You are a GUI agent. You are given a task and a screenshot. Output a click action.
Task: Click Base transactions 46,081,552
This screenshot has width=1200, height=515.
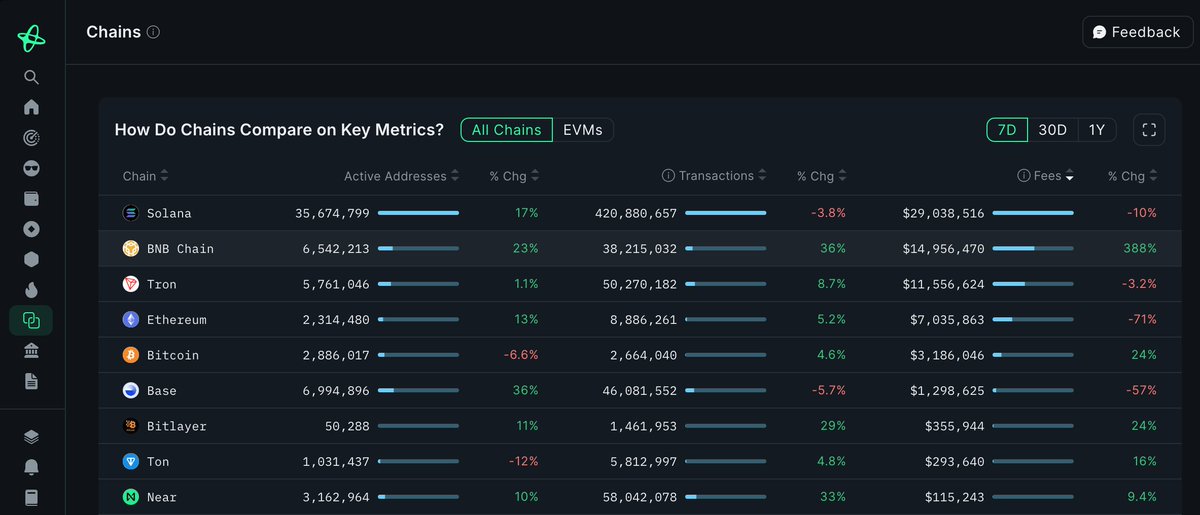[639, 391]
